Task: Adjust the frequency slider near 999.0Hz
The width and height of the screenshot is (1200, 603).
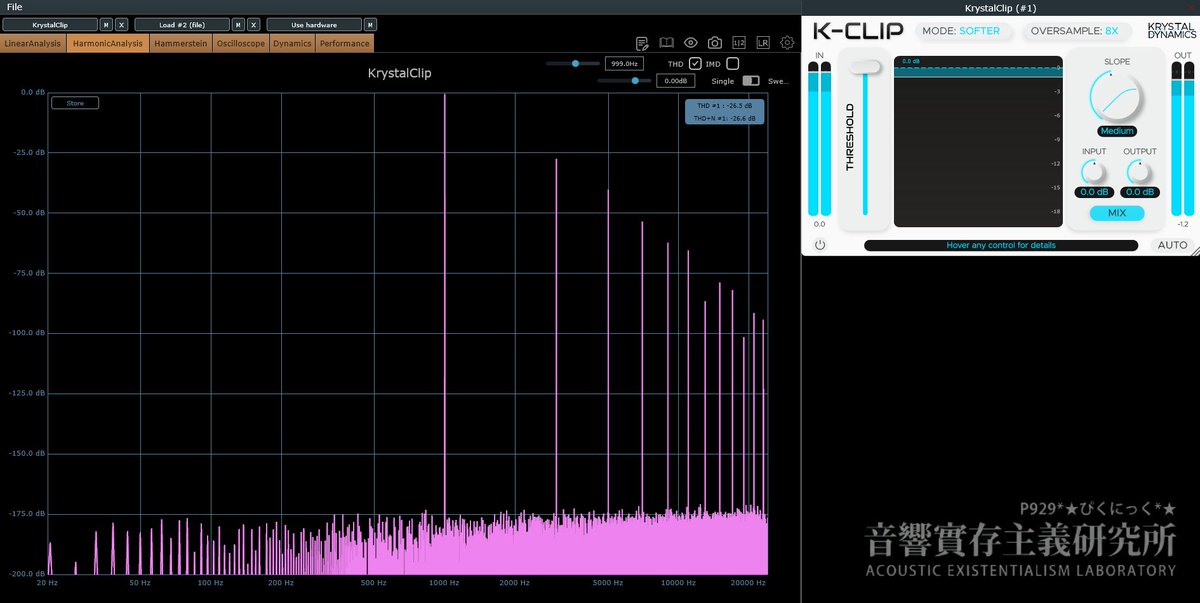Action: click(572, 63)
